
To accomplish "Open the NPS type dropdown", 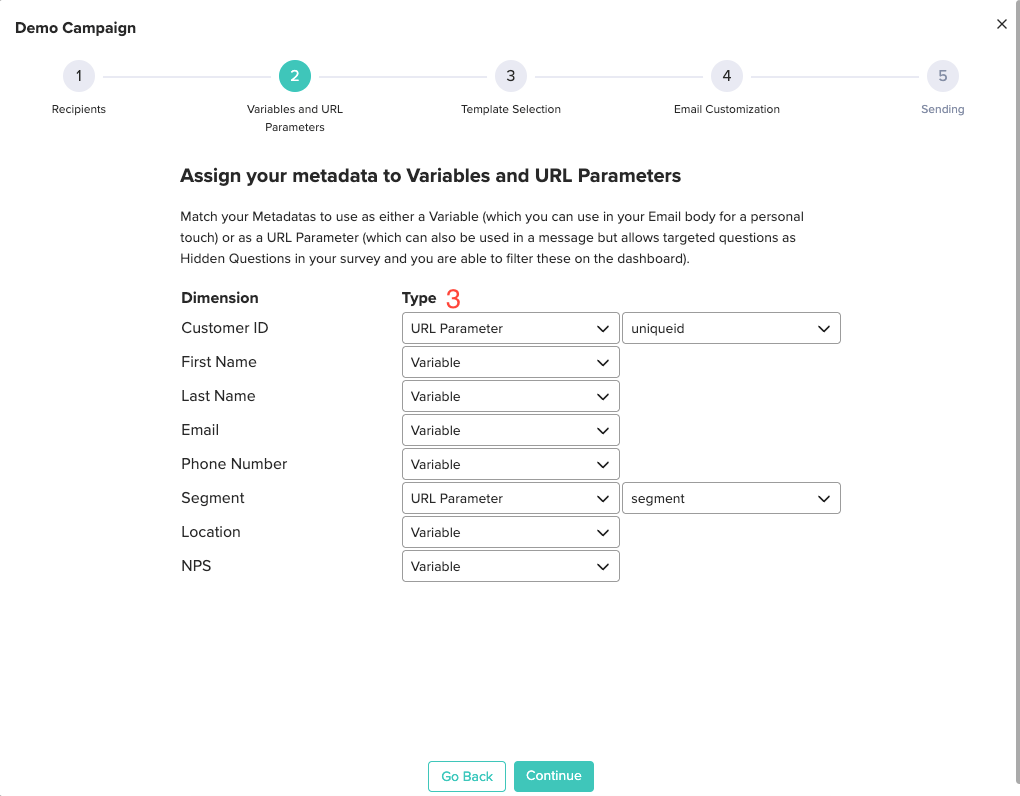I will pos(510,565).
